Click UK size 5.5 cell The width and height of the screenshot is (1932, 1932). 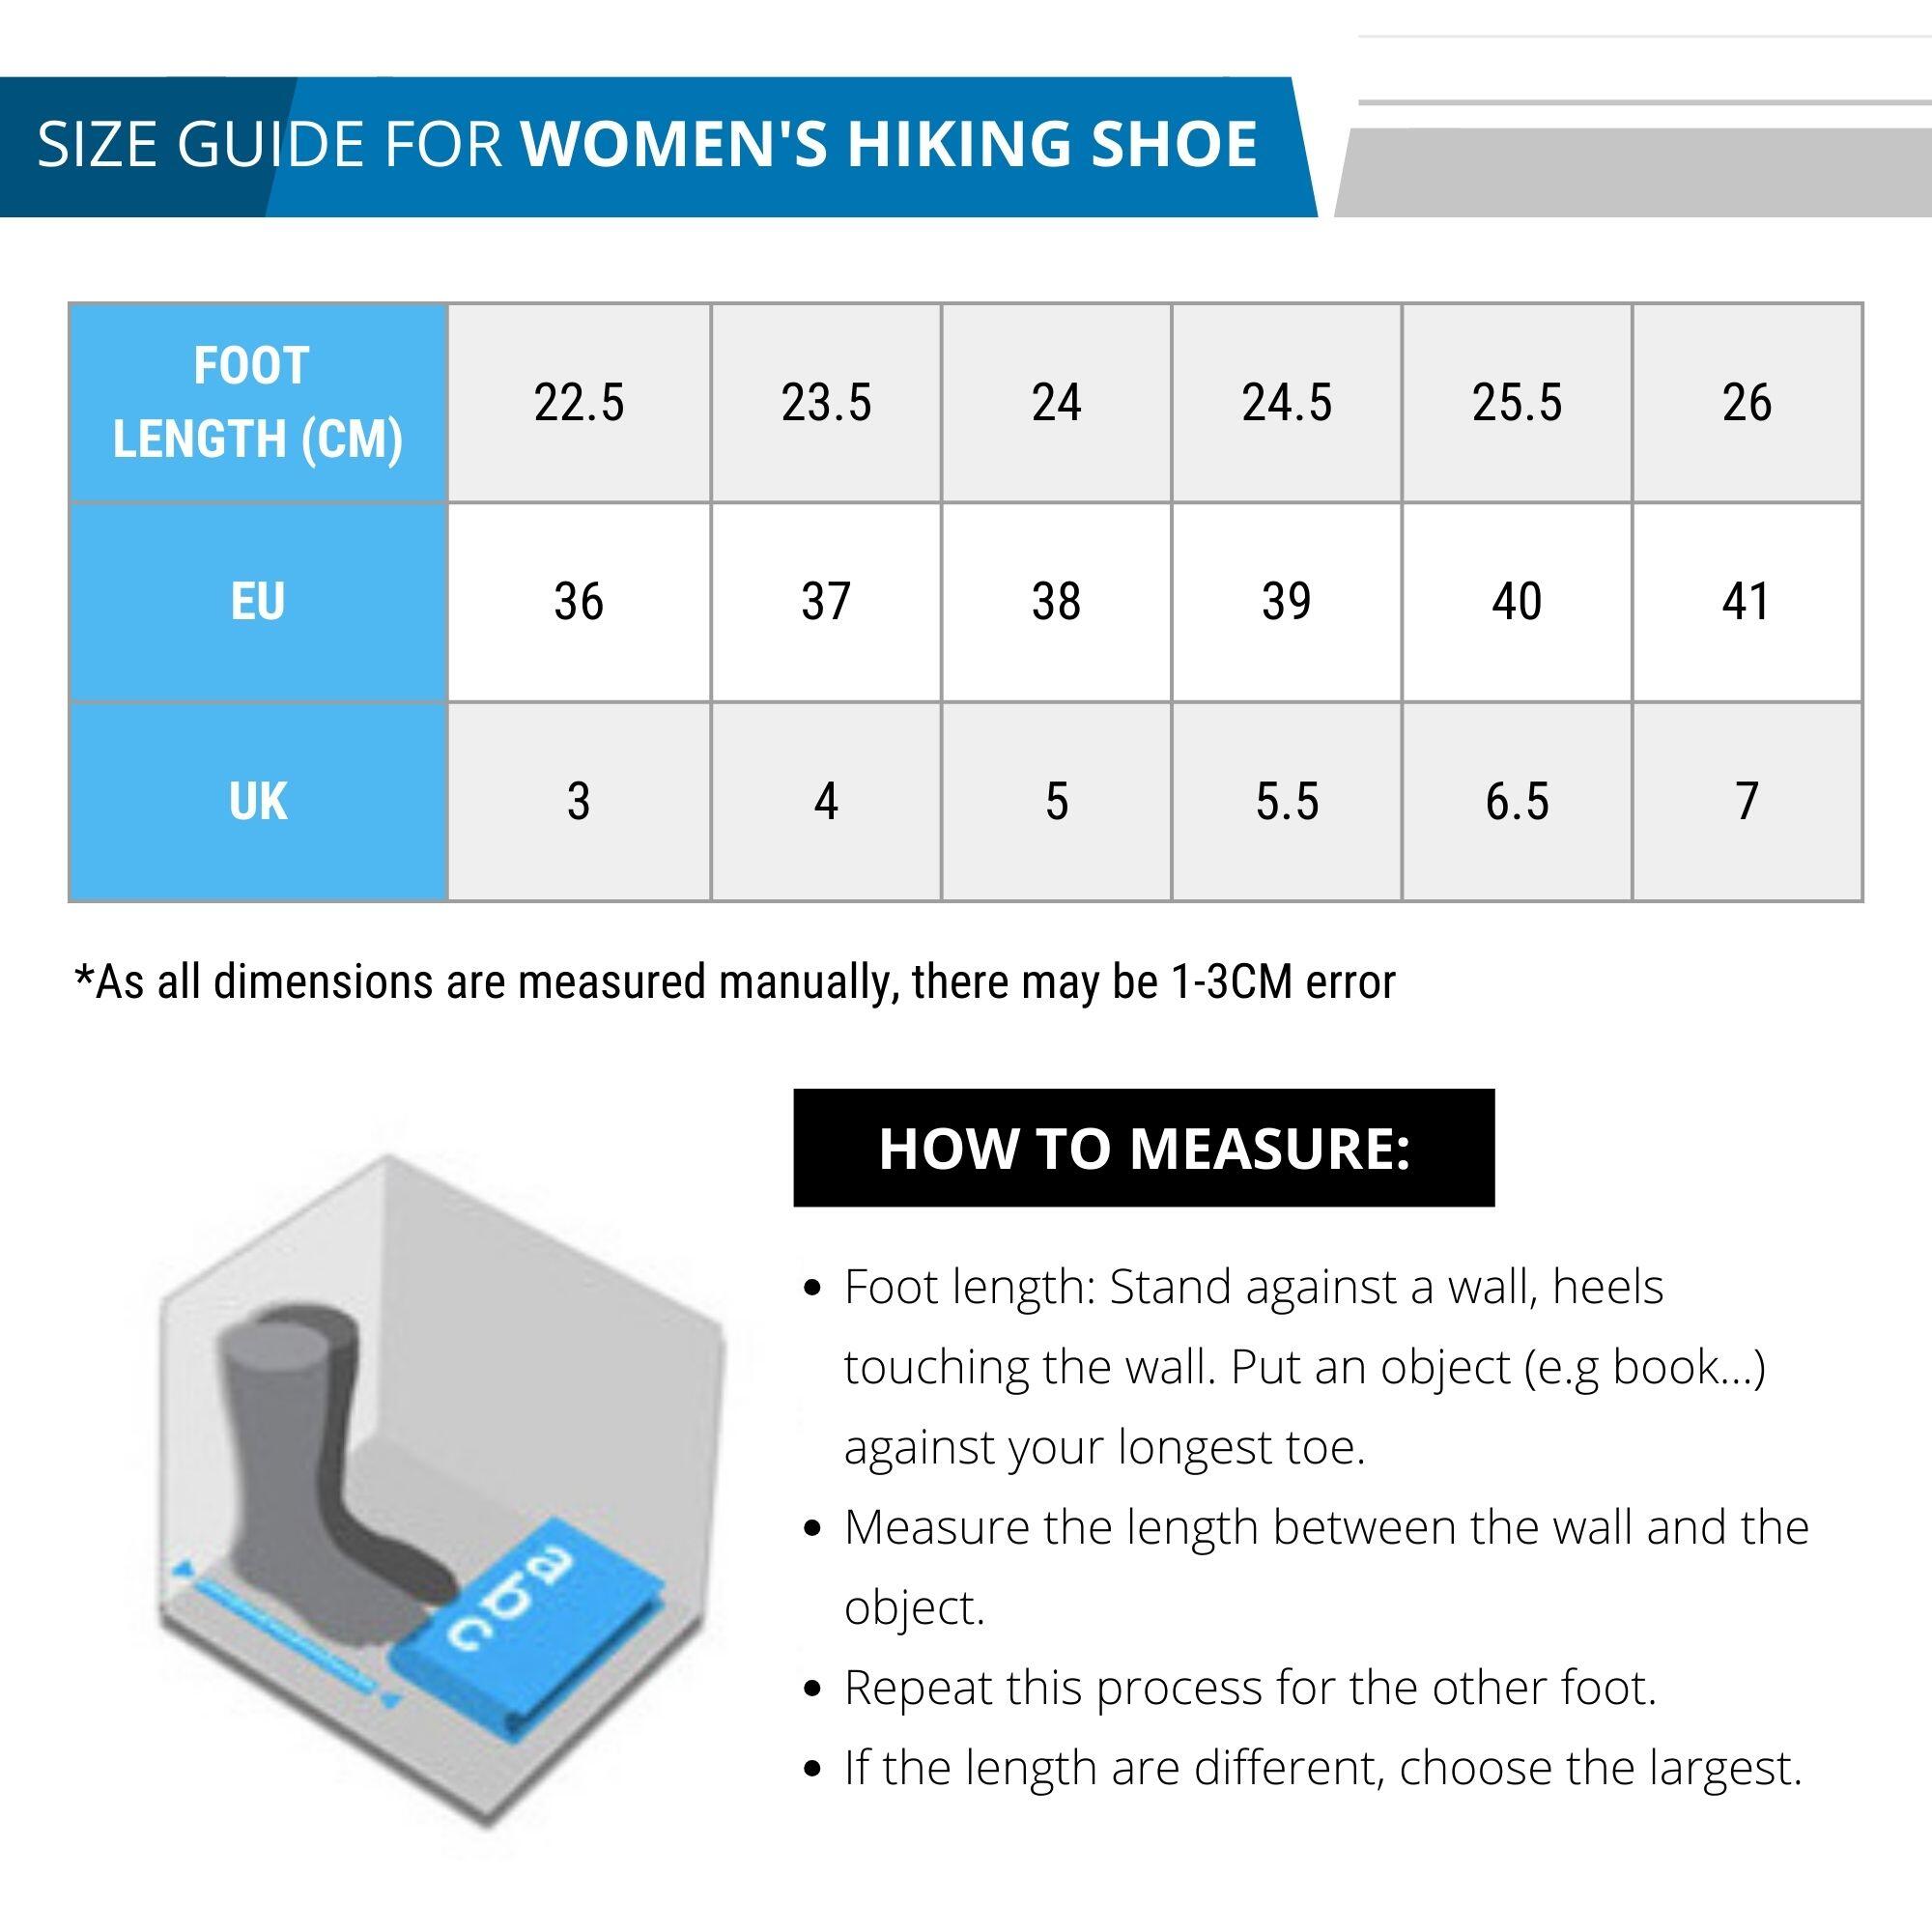pyautogui.click(x=1287, y=801)
